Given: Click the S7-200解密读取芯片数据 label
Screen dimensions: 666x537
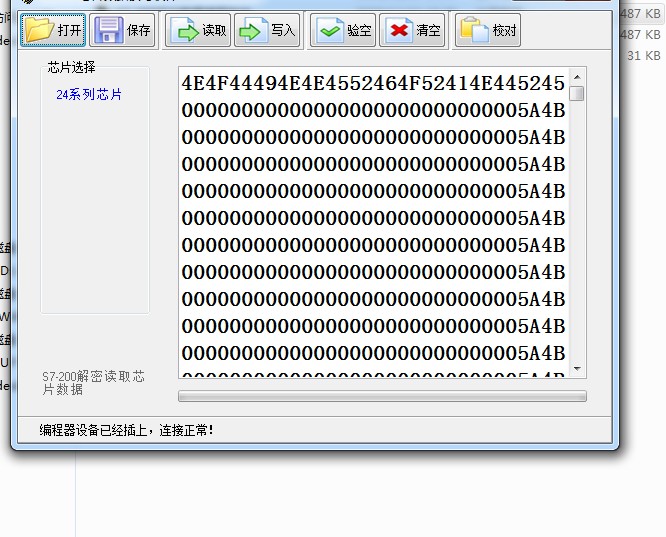Looking at the screenshot, I should [x=93, y=383].
